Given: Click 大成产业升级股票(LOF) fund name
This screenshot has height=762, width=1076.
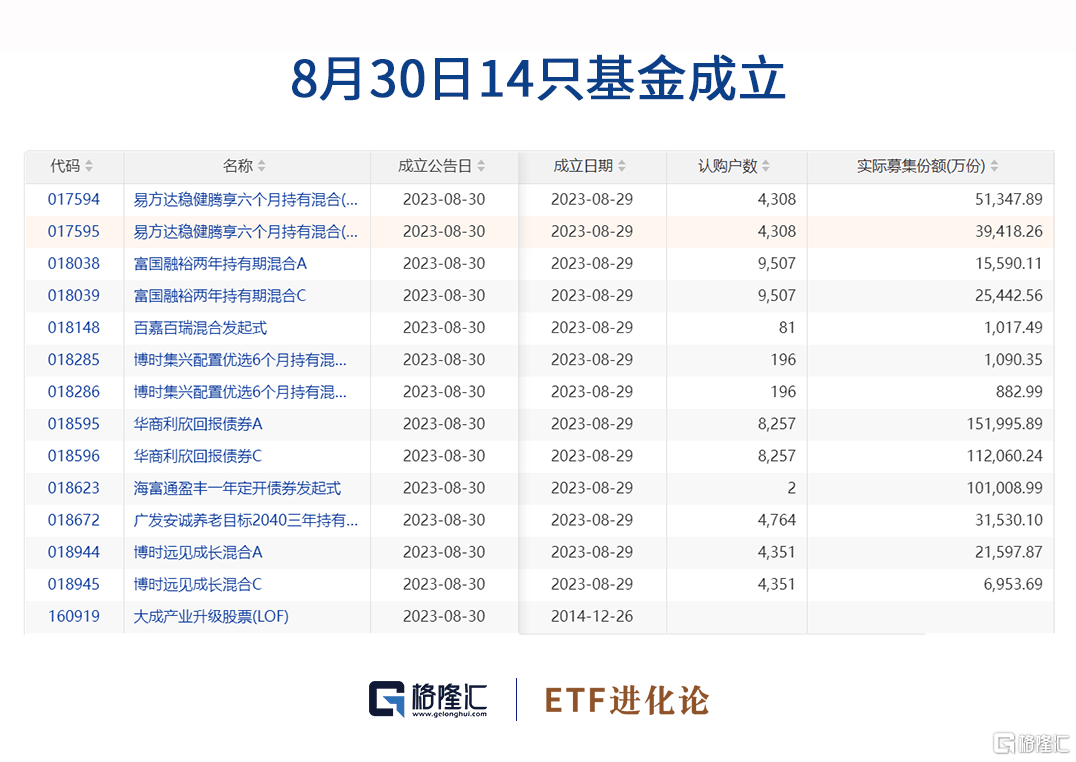Looking at the screenshot, I should [211, 616].
